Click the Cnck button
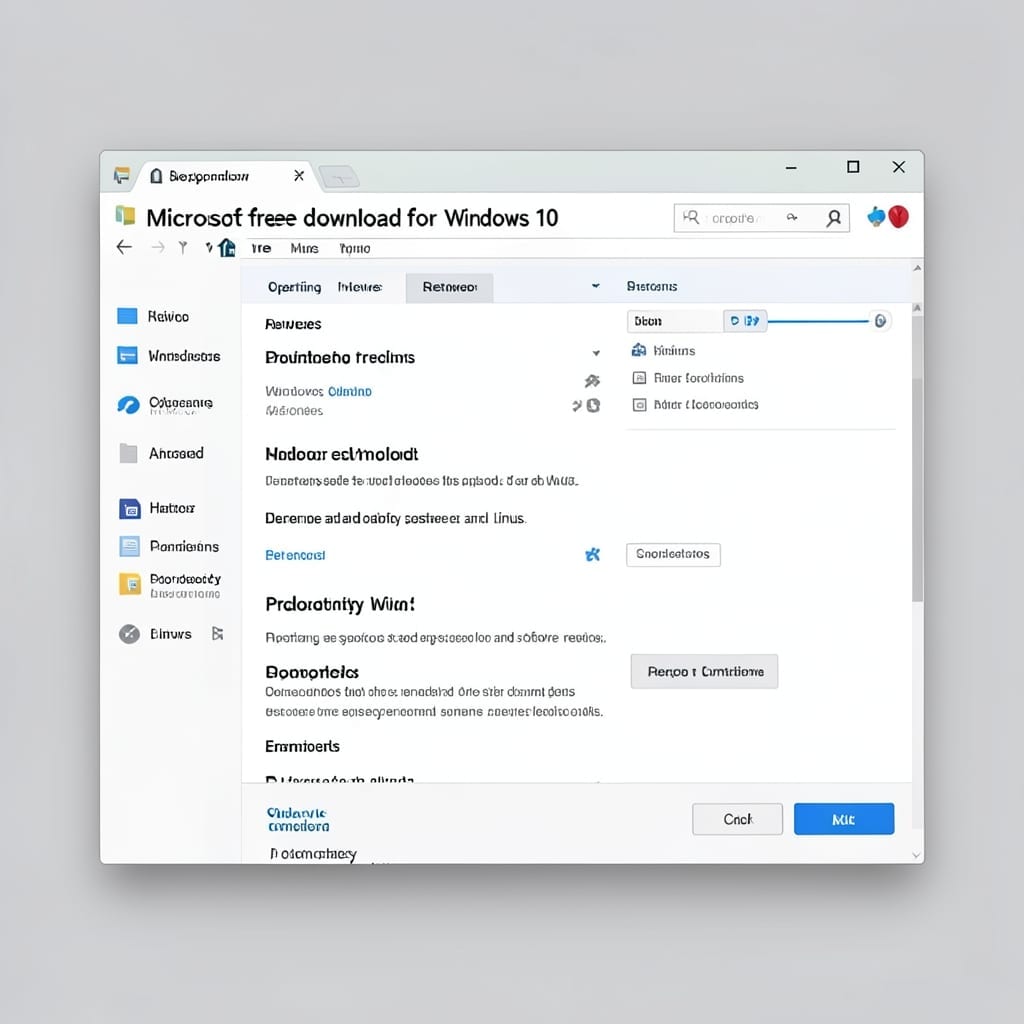 pyautogui.click(x=737, y=819)
